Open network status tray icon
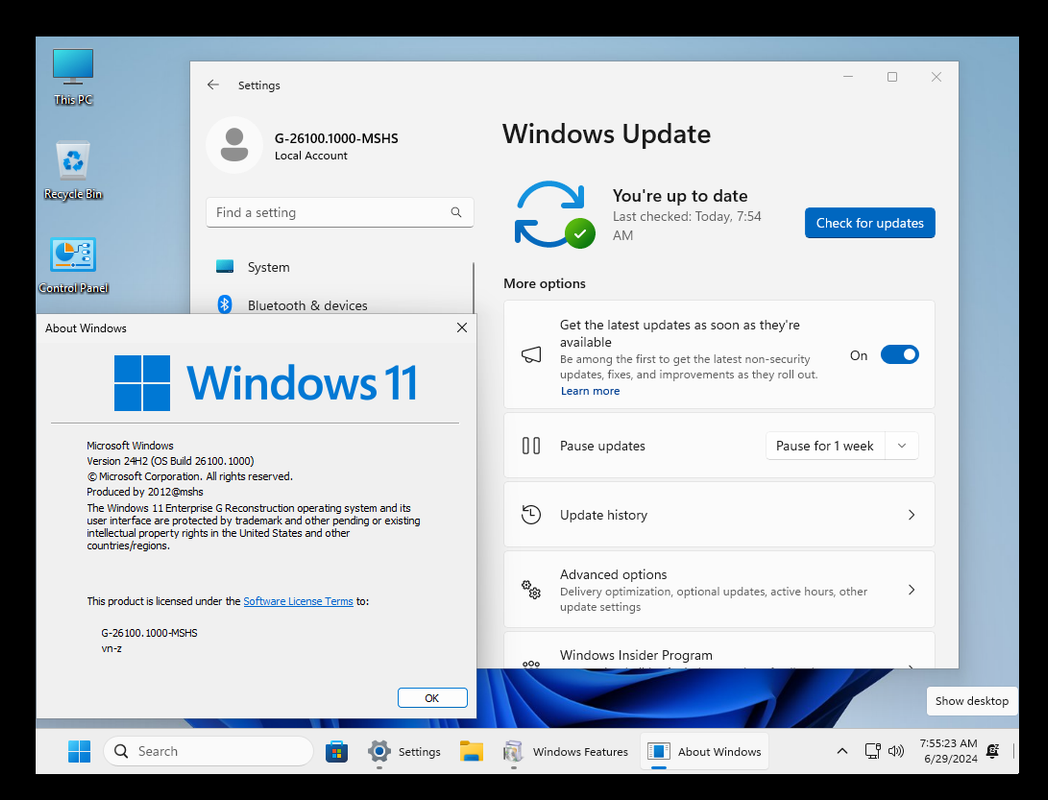Screen dimensions: 1048x800 (x=872, y=751)
